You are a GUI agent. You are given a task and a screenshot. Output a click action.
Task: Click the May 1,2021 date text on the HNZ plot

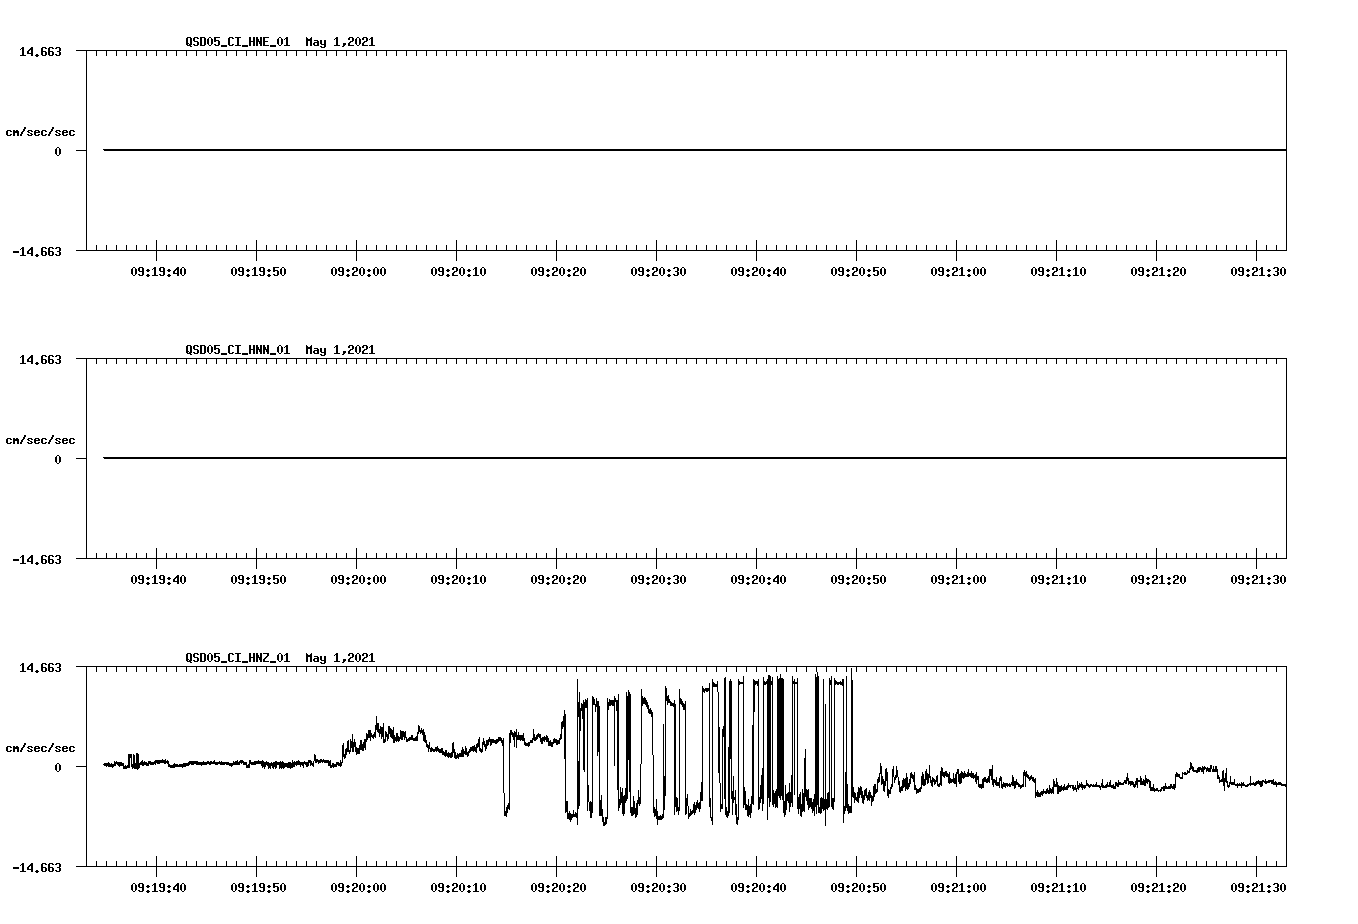click(x=339, y=658)
